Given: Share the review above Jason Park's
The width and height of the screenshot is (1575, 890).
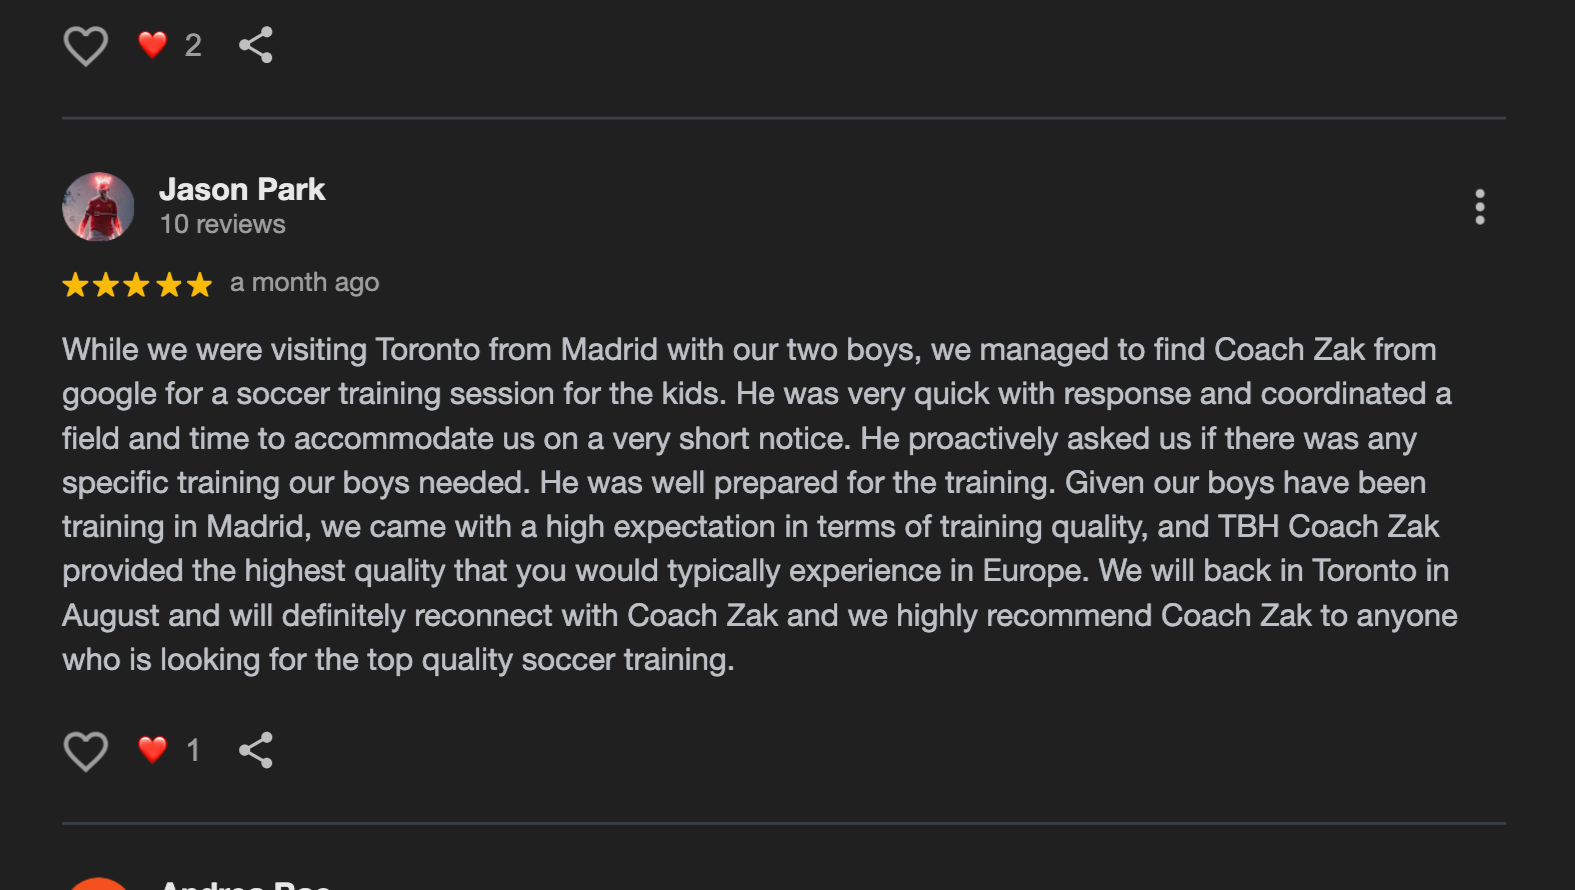Looking at the screenshot, I should pos(256,45).
